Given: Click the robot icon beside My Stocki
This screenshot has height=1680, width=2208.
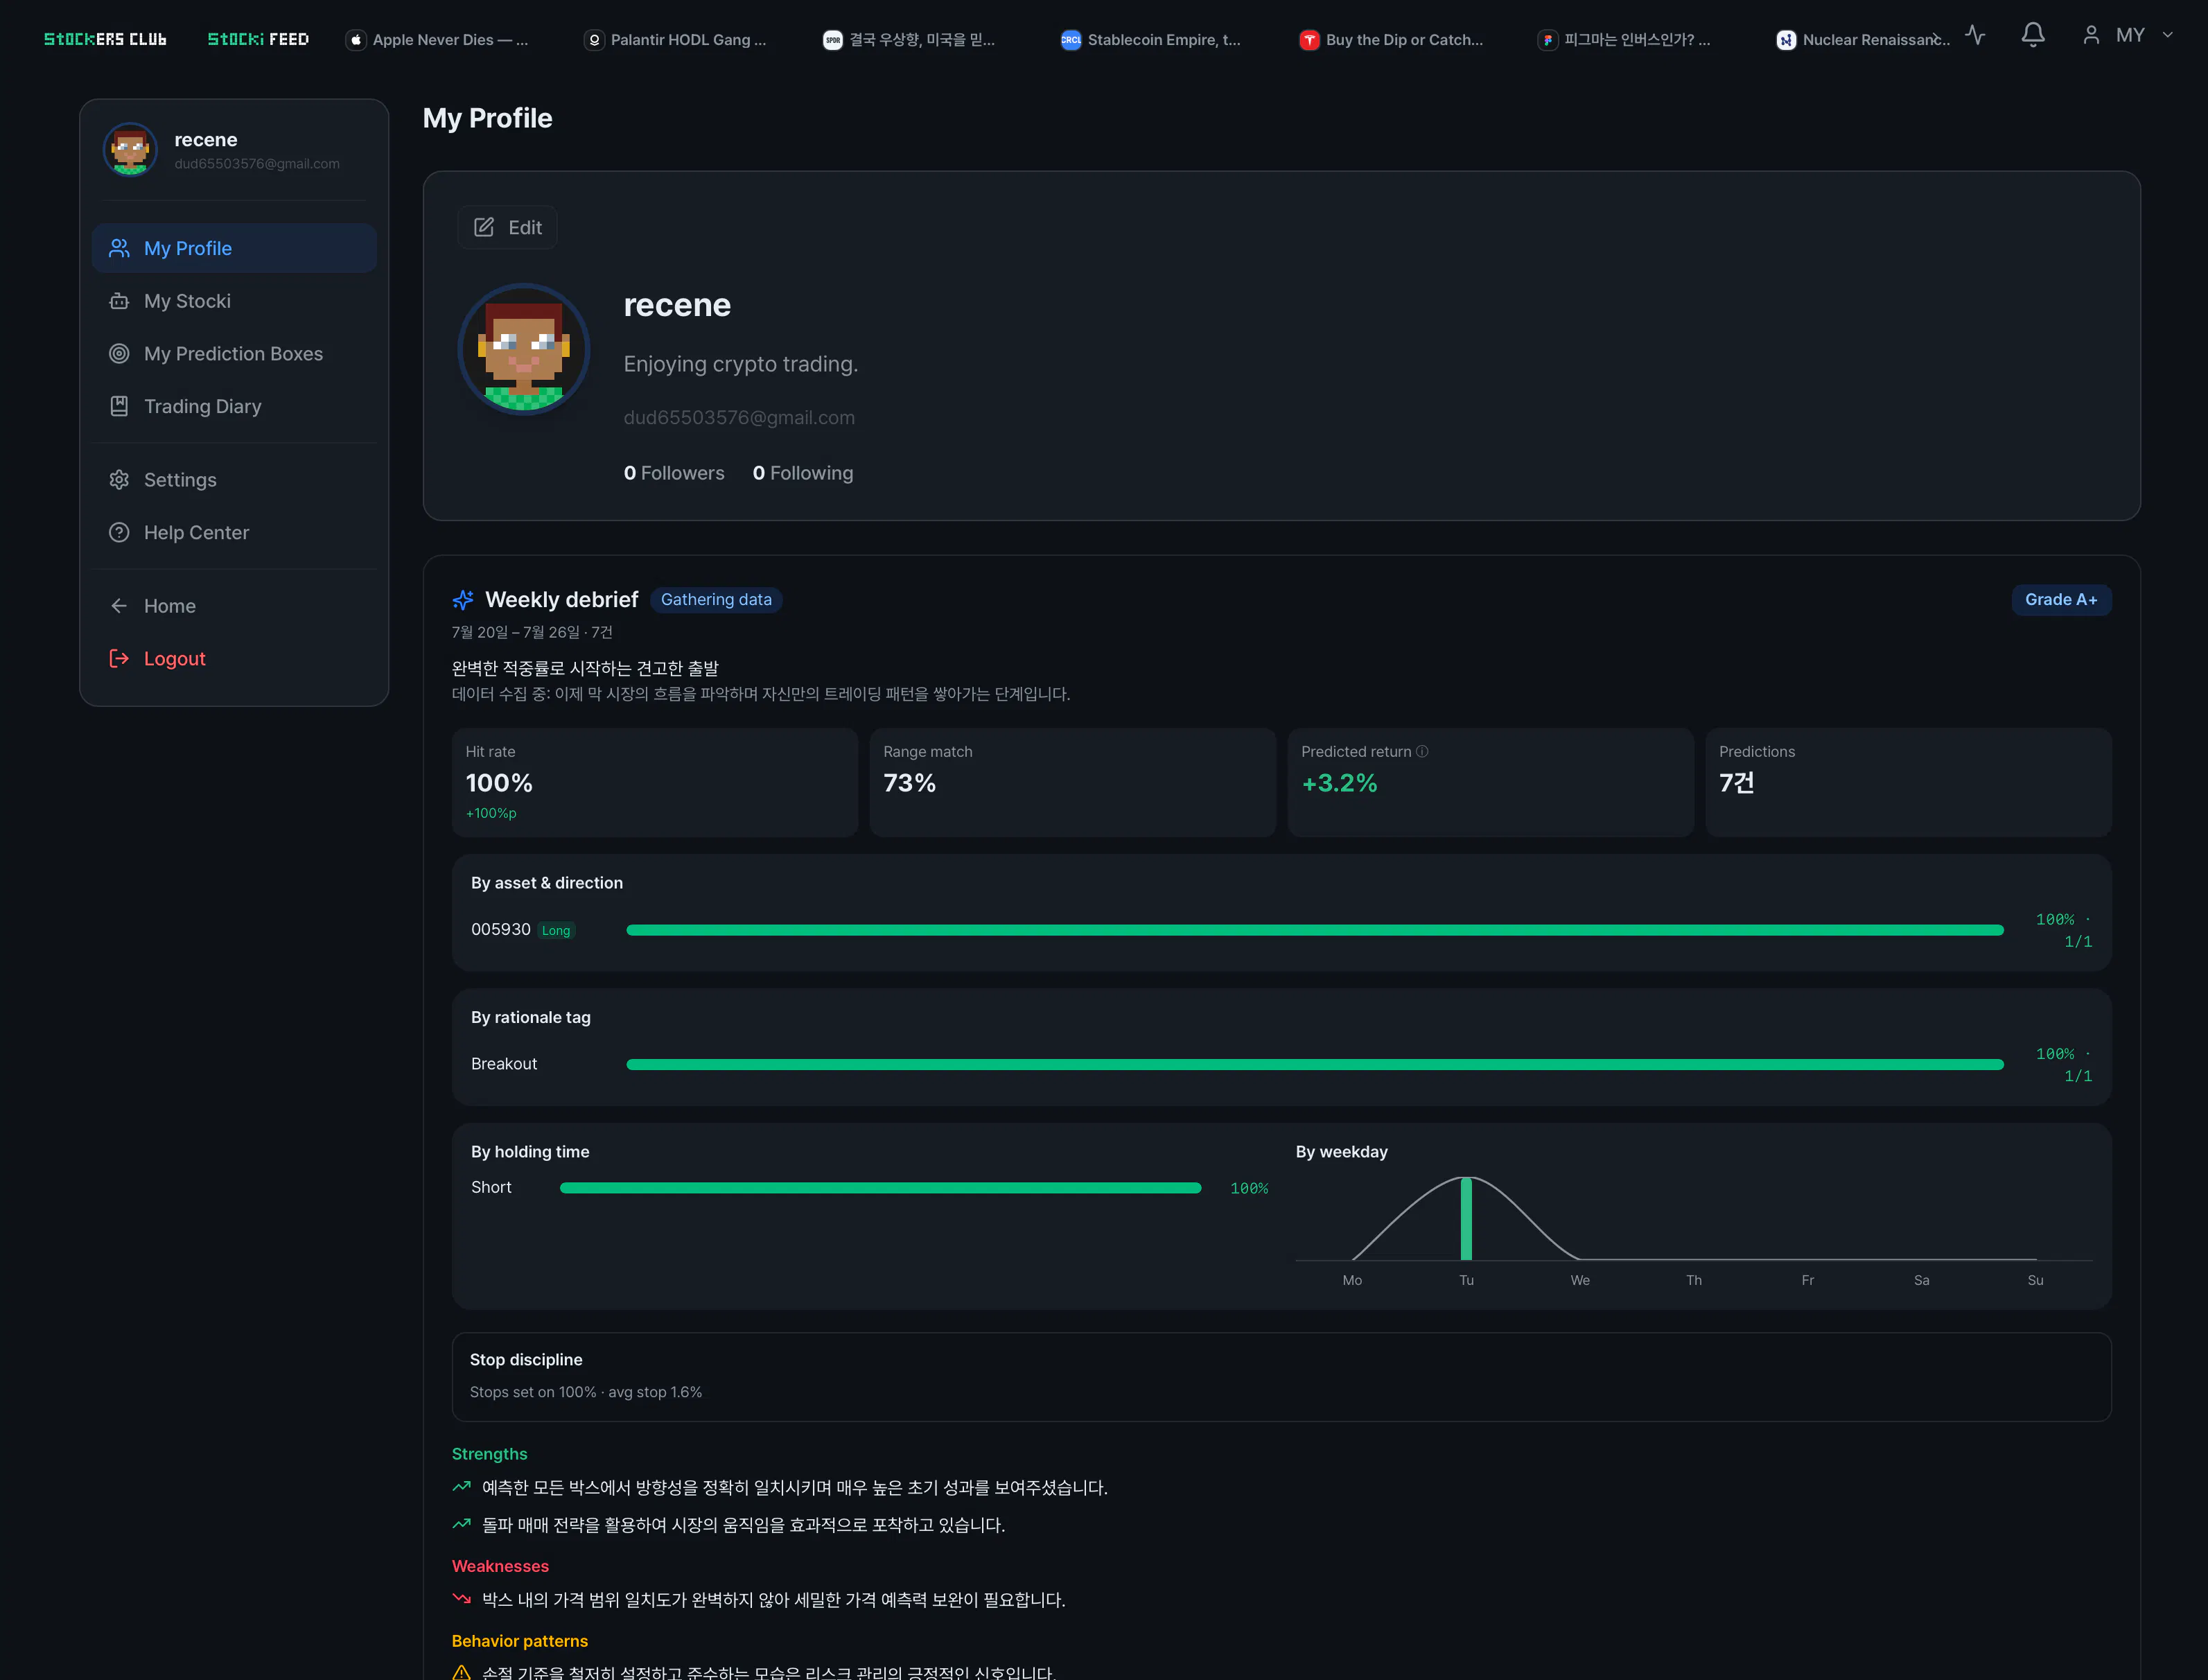Looking at the screenshot, I should 119,301.
